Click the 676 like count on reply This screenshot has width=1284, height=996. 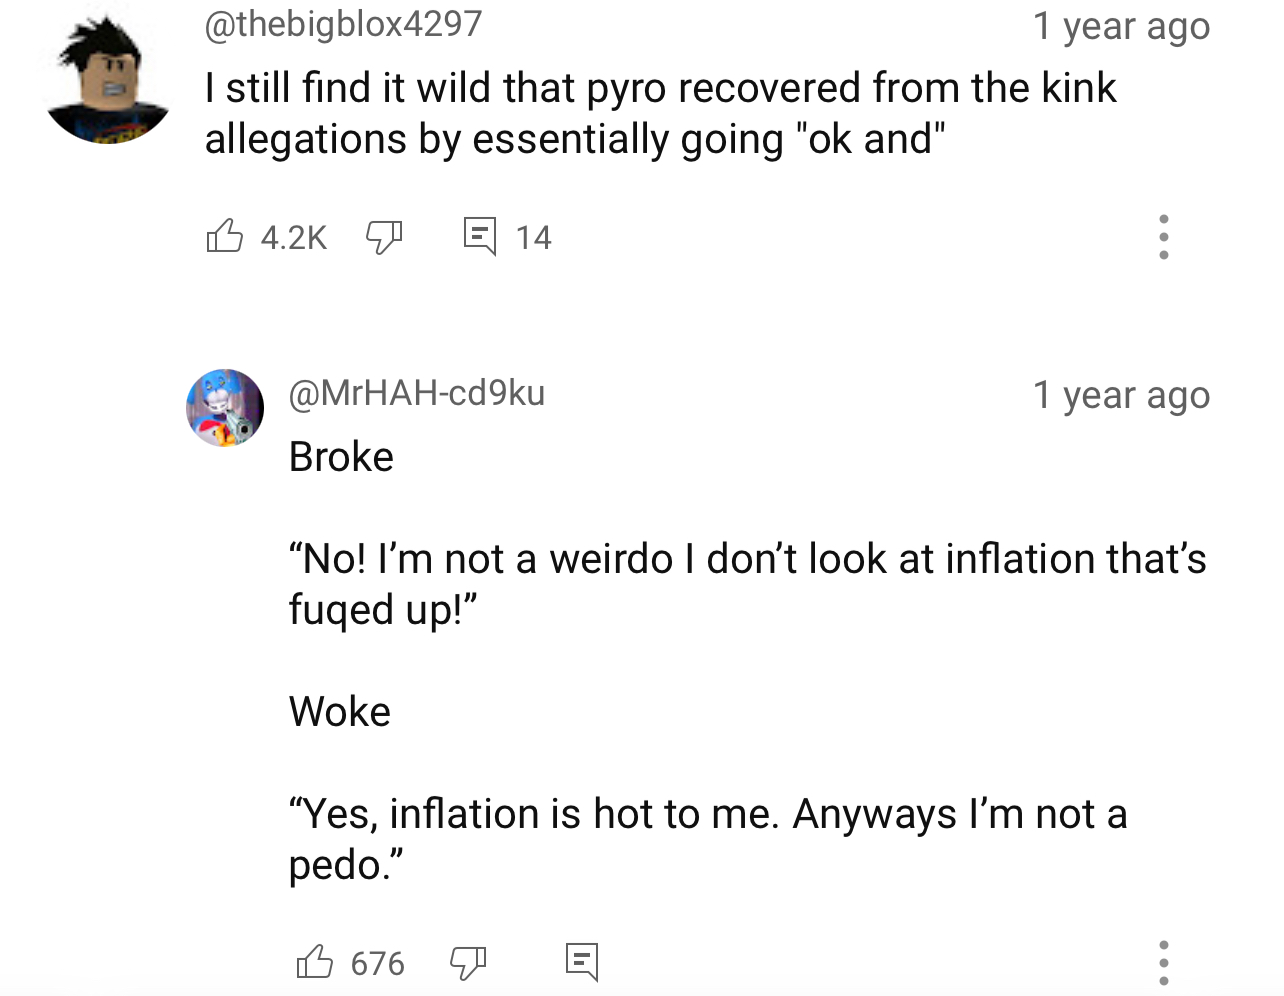377,963
